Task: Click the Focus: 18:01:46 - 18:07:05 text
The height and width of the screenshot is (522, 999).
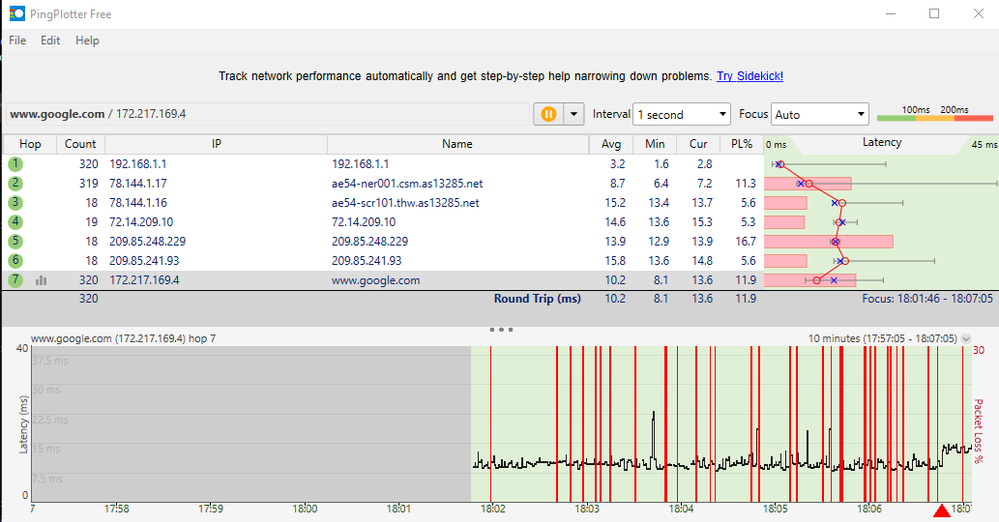Action: point(927,298)
